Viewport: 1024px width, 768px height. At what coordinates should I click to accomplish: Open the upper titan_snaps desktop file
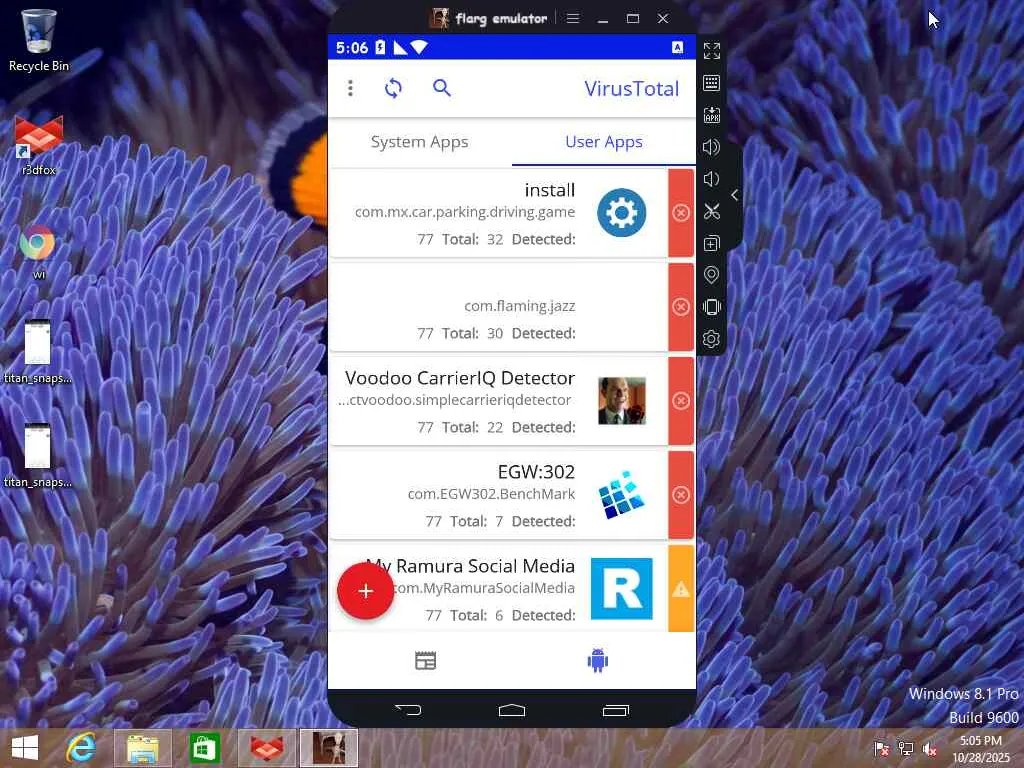click(37, 351)
